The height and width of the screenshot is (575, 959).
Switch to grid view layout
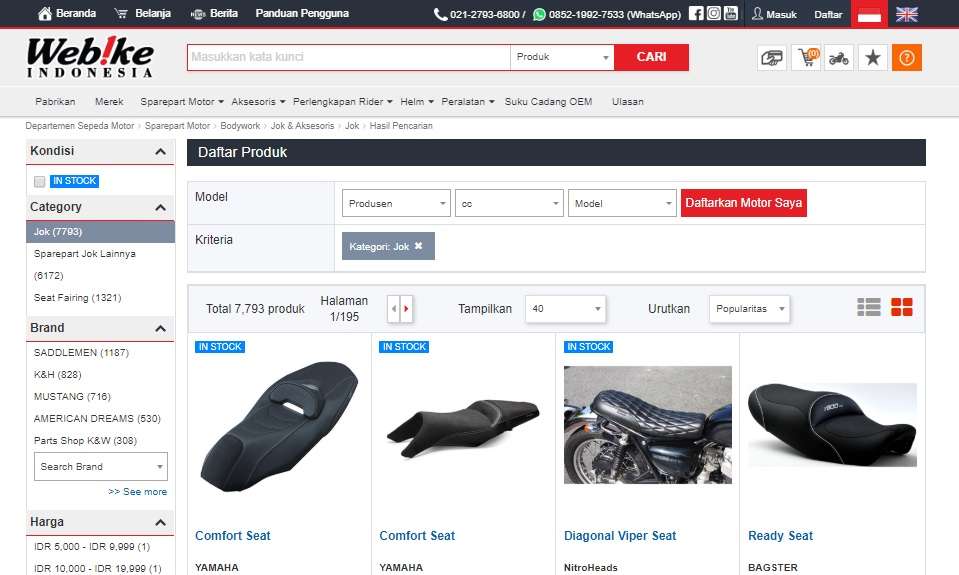coord(902,307)
